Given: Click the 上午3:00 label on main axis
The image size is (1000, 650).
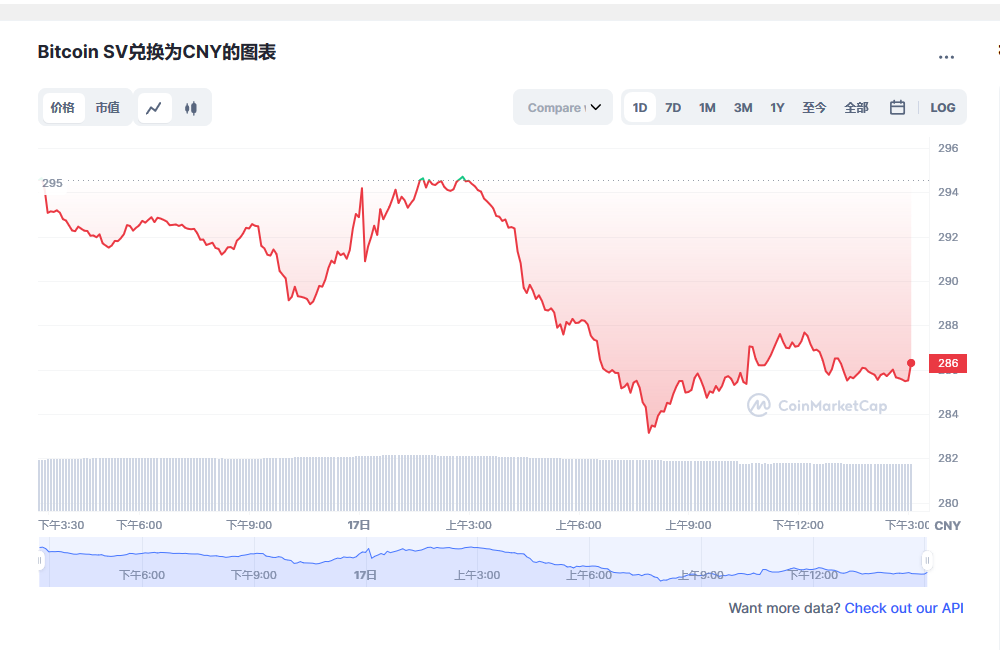Looking at the screenshot, I should click(x=468, y=525).
